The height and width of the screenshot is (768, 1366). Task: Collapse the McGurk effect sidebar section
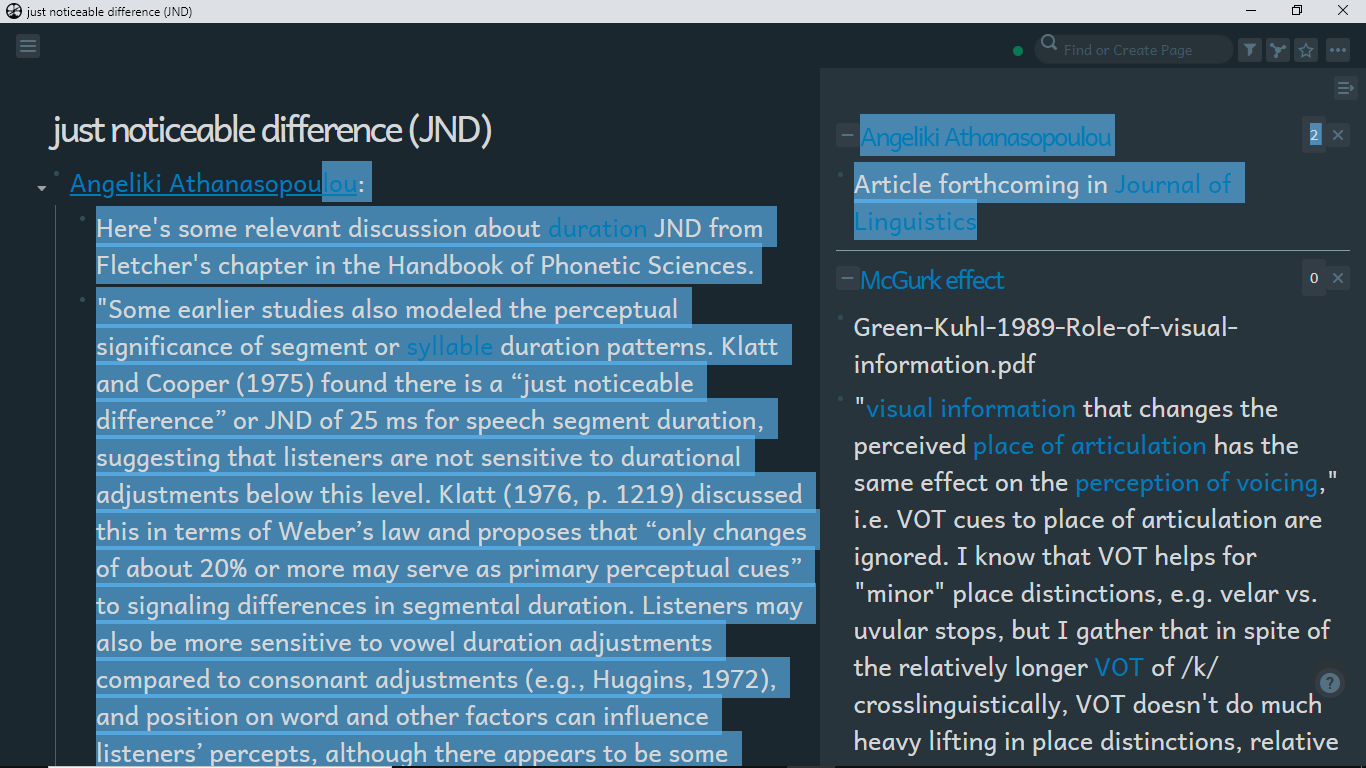tap(846, 278)
